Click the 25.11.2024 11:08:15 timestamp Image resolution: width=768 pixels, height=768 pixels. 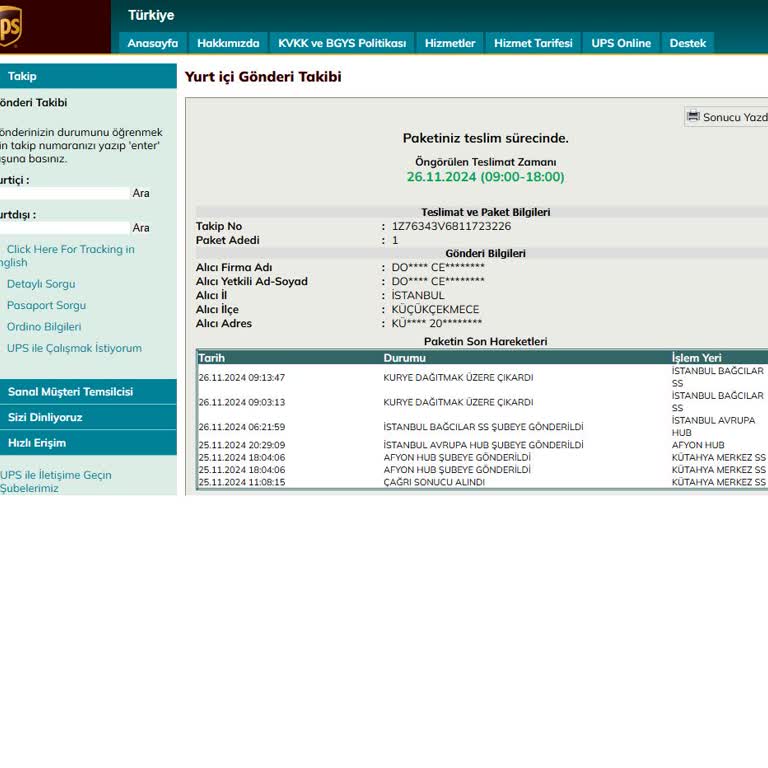coord(242,482)
